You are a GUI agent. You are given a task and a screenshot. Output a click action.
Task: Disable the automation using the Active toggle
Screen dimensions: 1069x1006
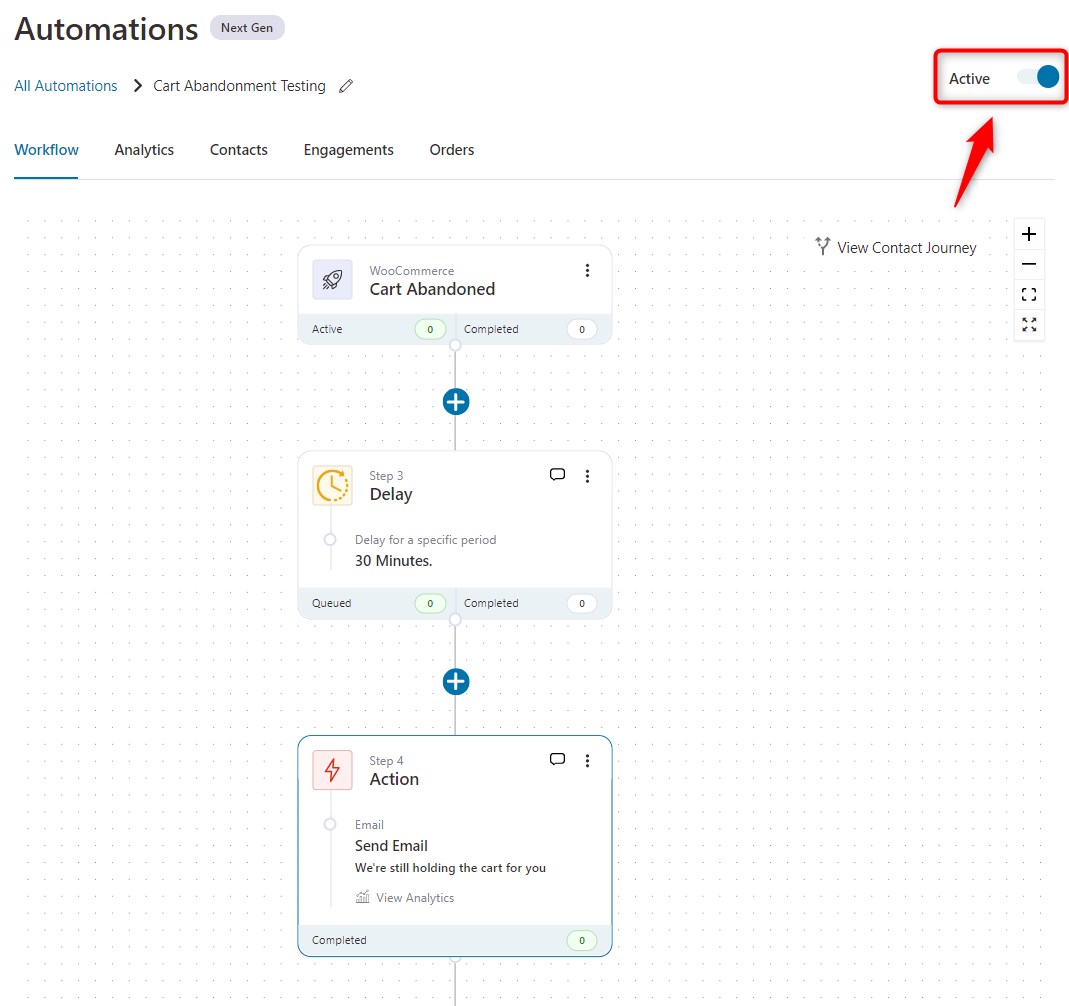click(1038, 75)
